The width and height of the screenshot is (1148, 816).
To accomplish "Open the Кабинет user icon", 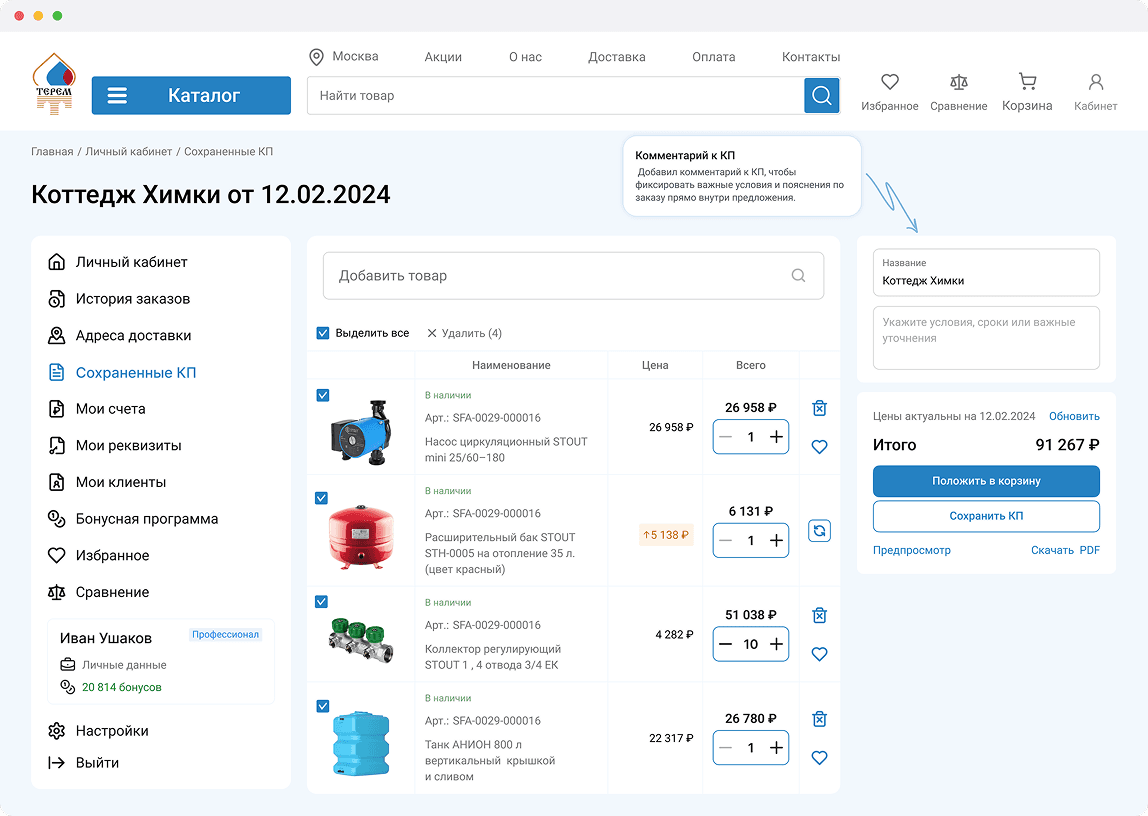I will (x=1095, y=81).
